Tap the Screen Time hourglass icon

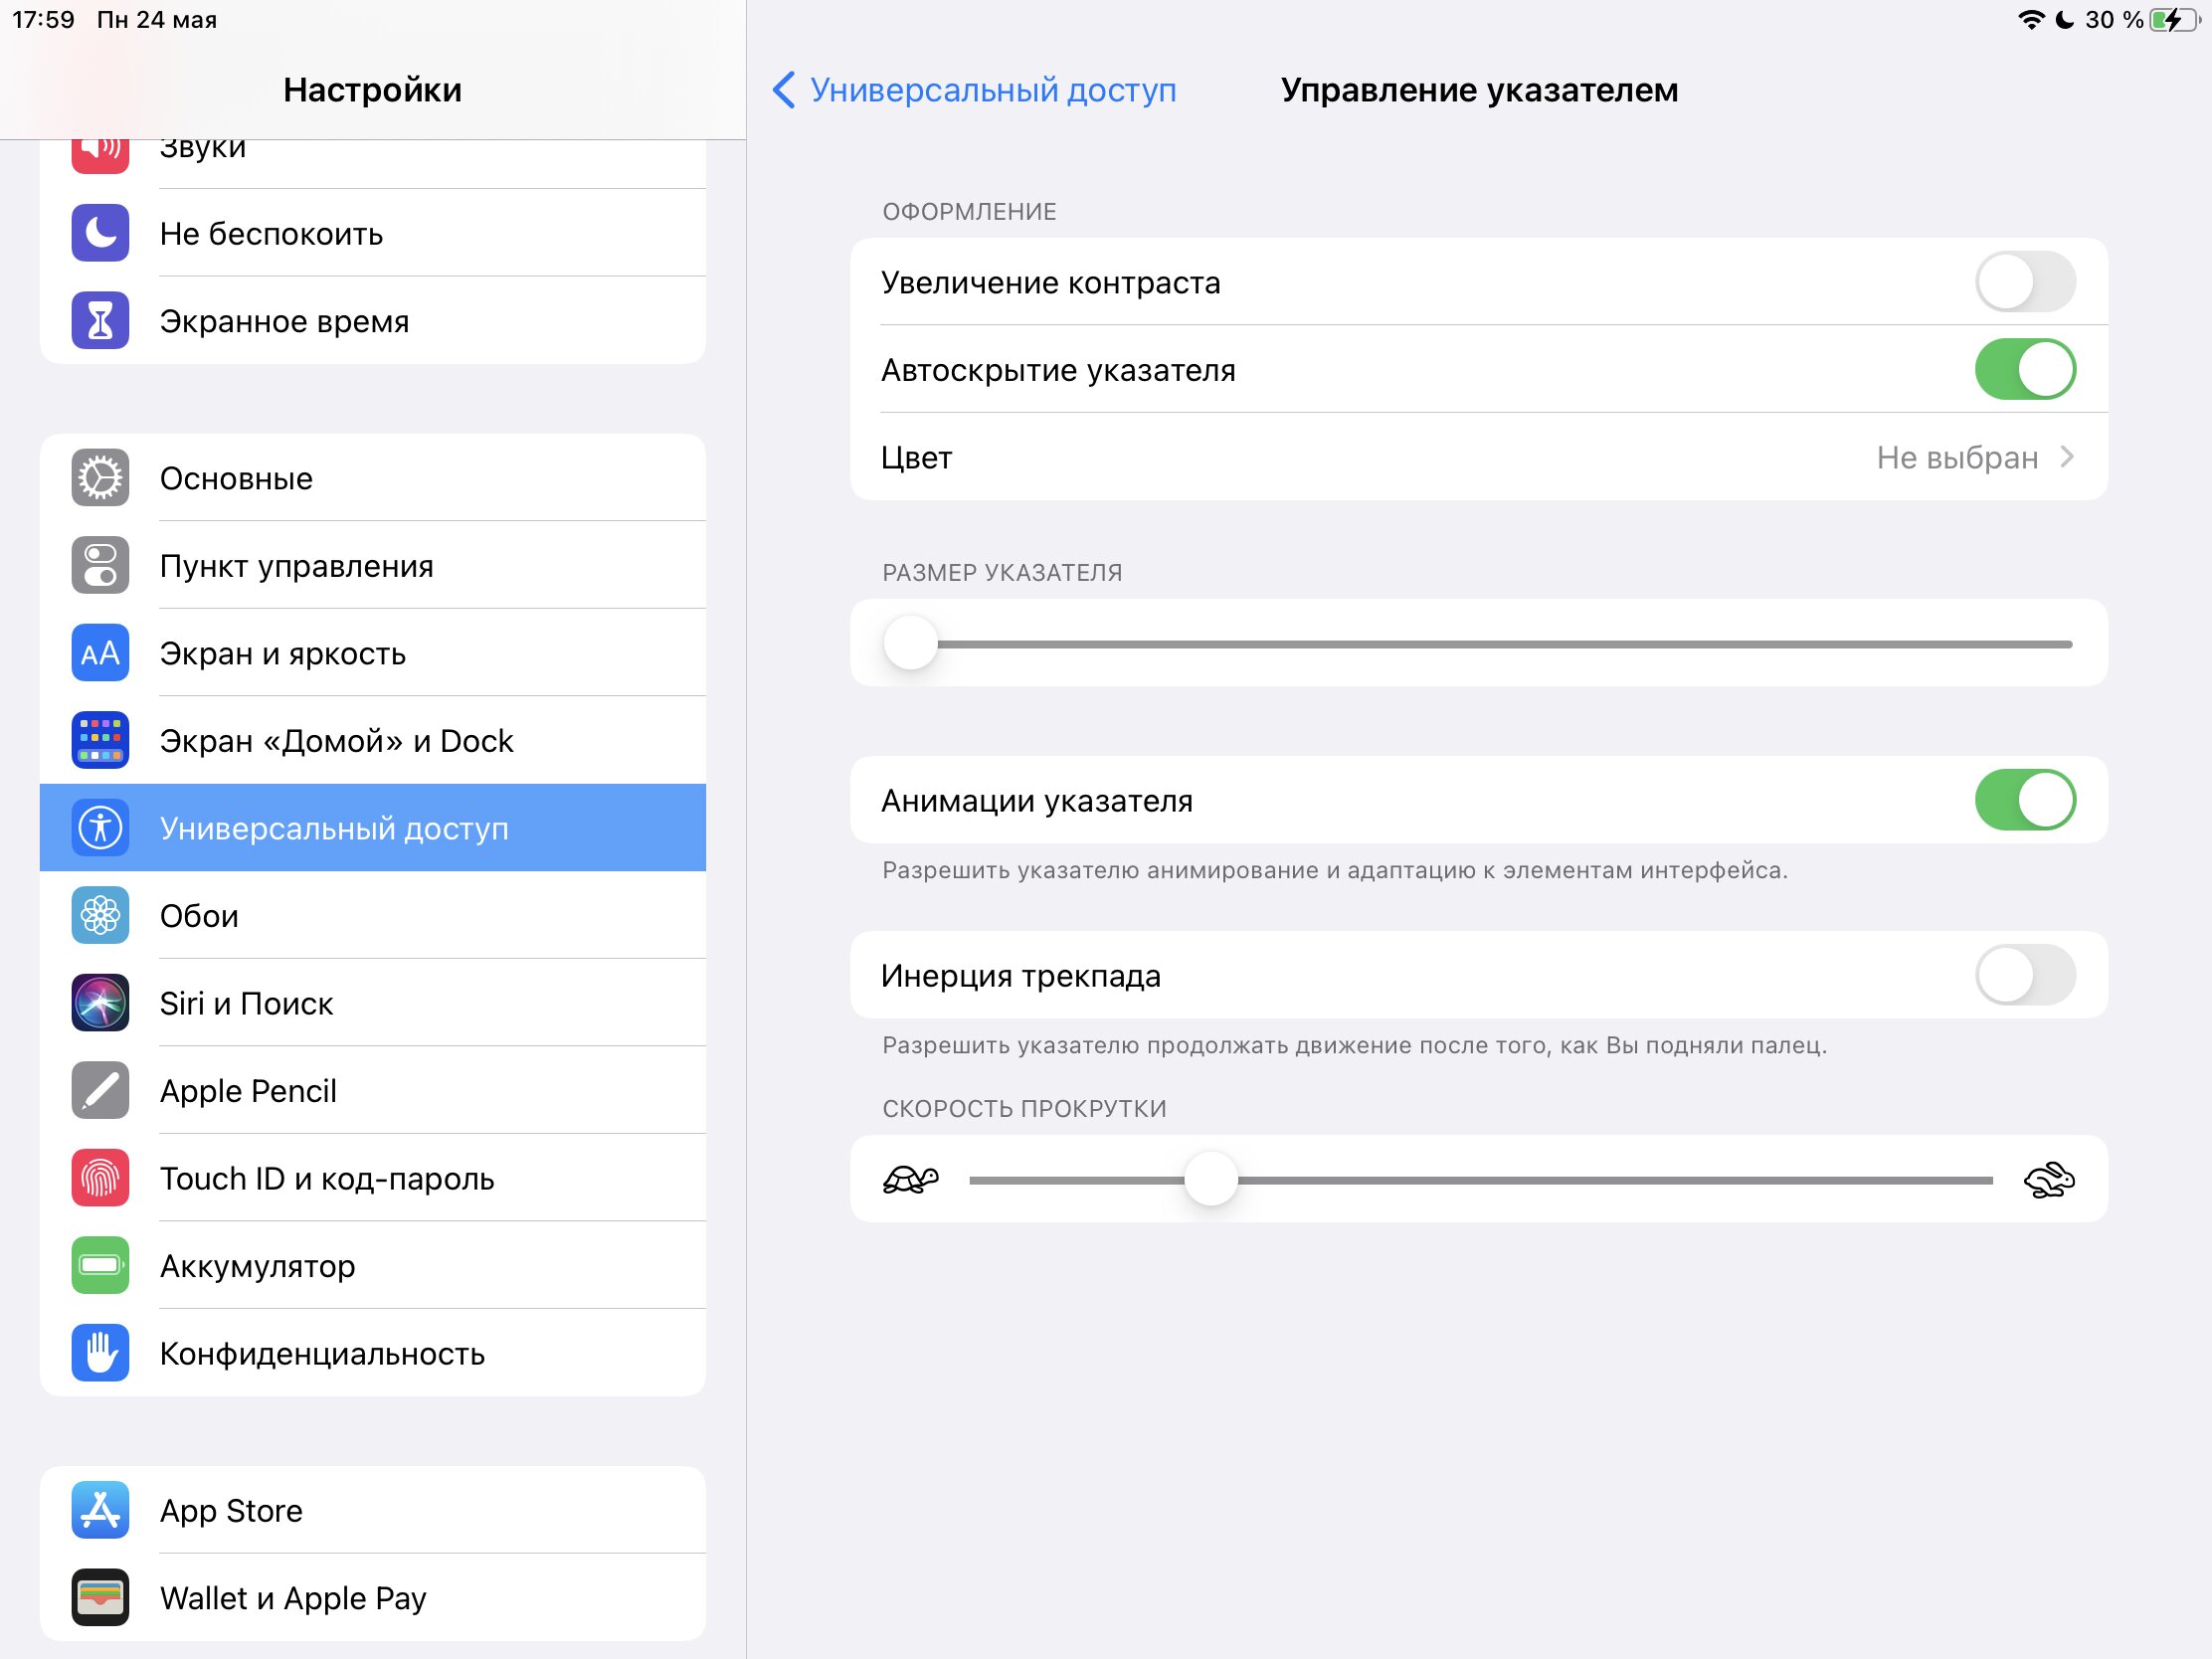click(x=100, y=321)
